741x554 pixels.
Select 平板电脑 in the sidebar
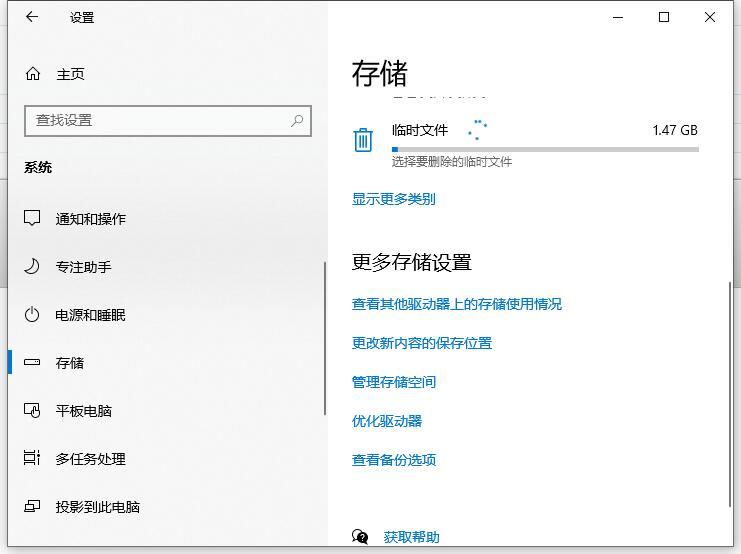(x=84, y=411)
